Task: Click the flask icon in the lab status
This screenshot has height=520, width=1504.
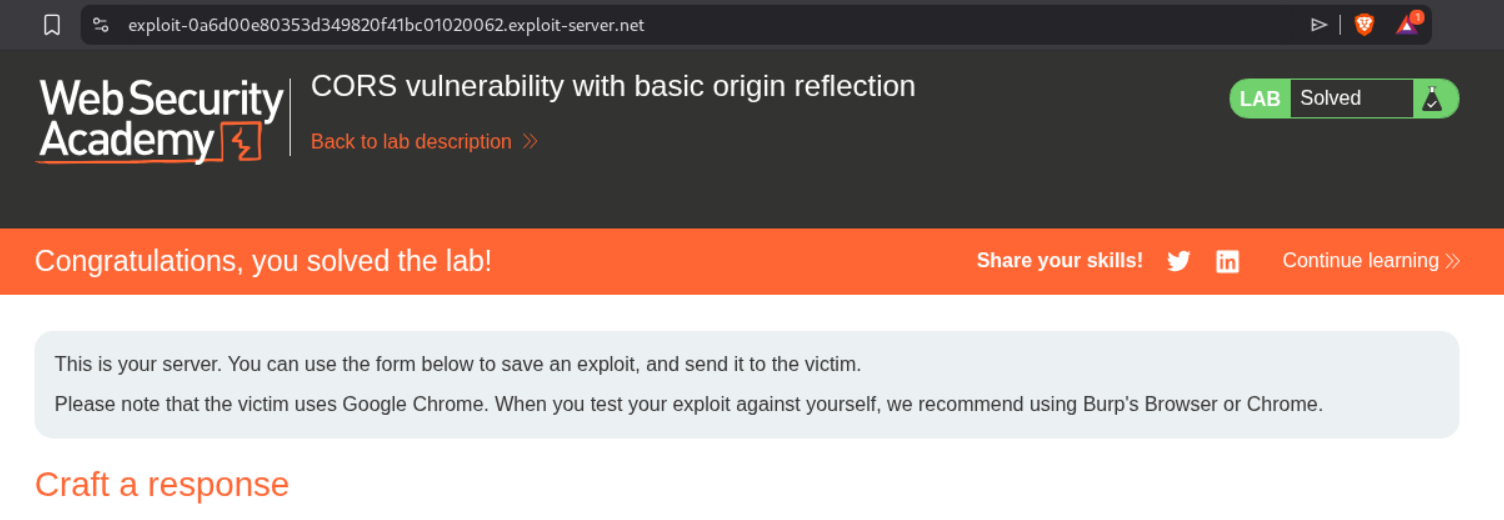Action: [x=1432, y=99]
